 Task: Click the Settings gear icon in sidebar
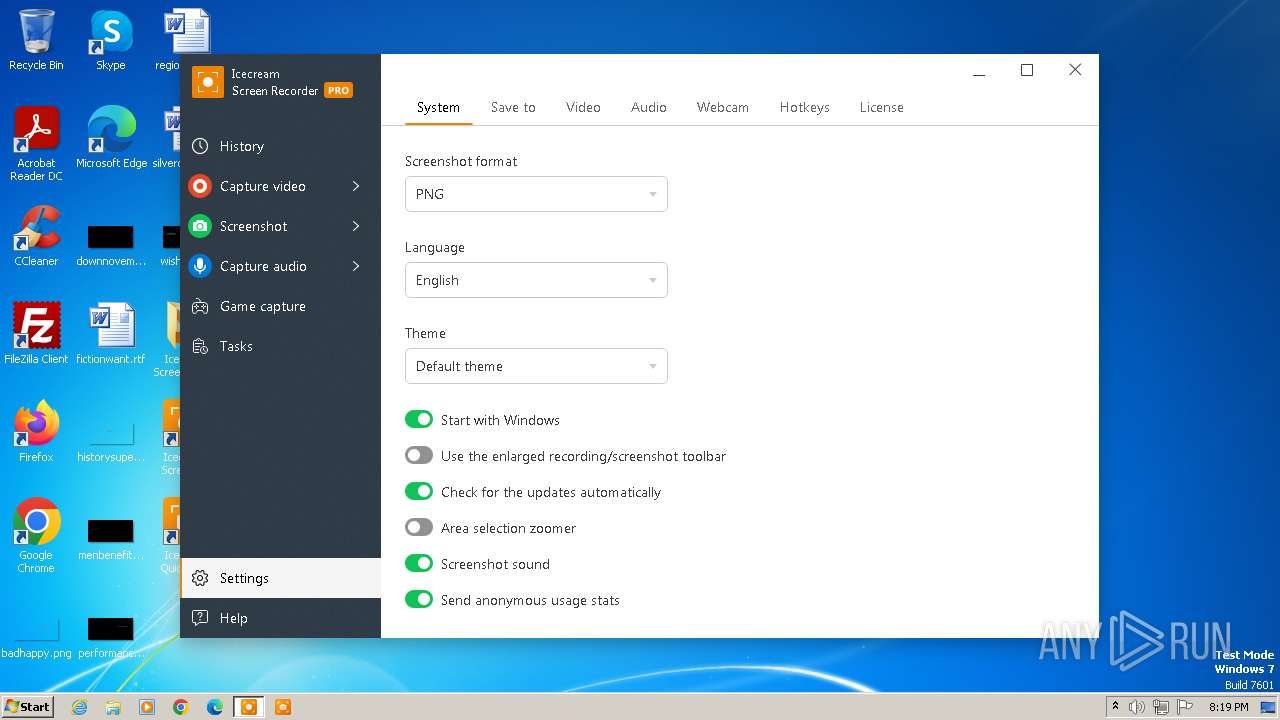(x=200, y=578)
